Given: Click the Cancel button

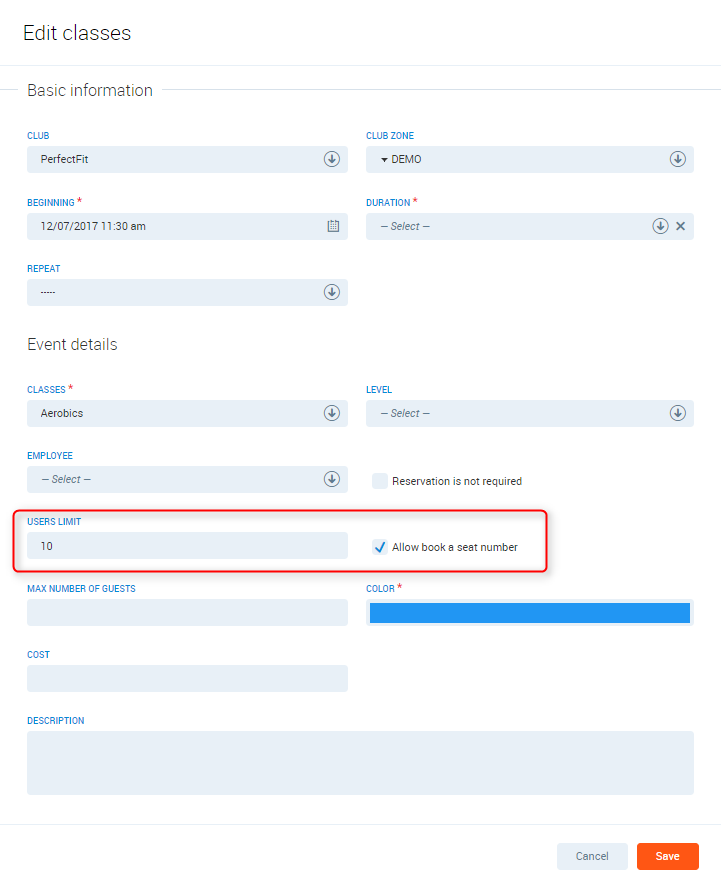Looking at the screenshot, I should 592,856.
